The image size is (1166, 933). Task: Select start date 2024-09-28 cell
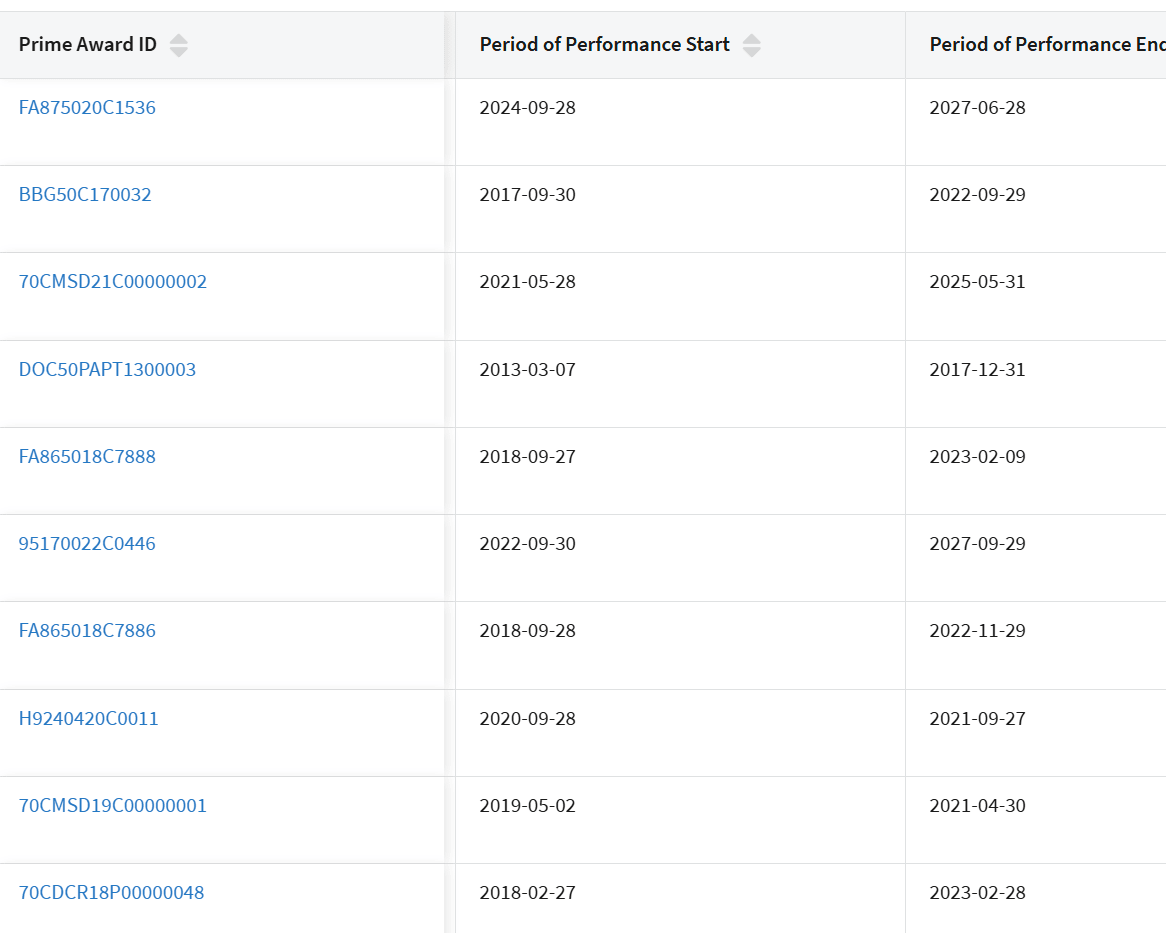pyautogui.click(x=527, y=108)
